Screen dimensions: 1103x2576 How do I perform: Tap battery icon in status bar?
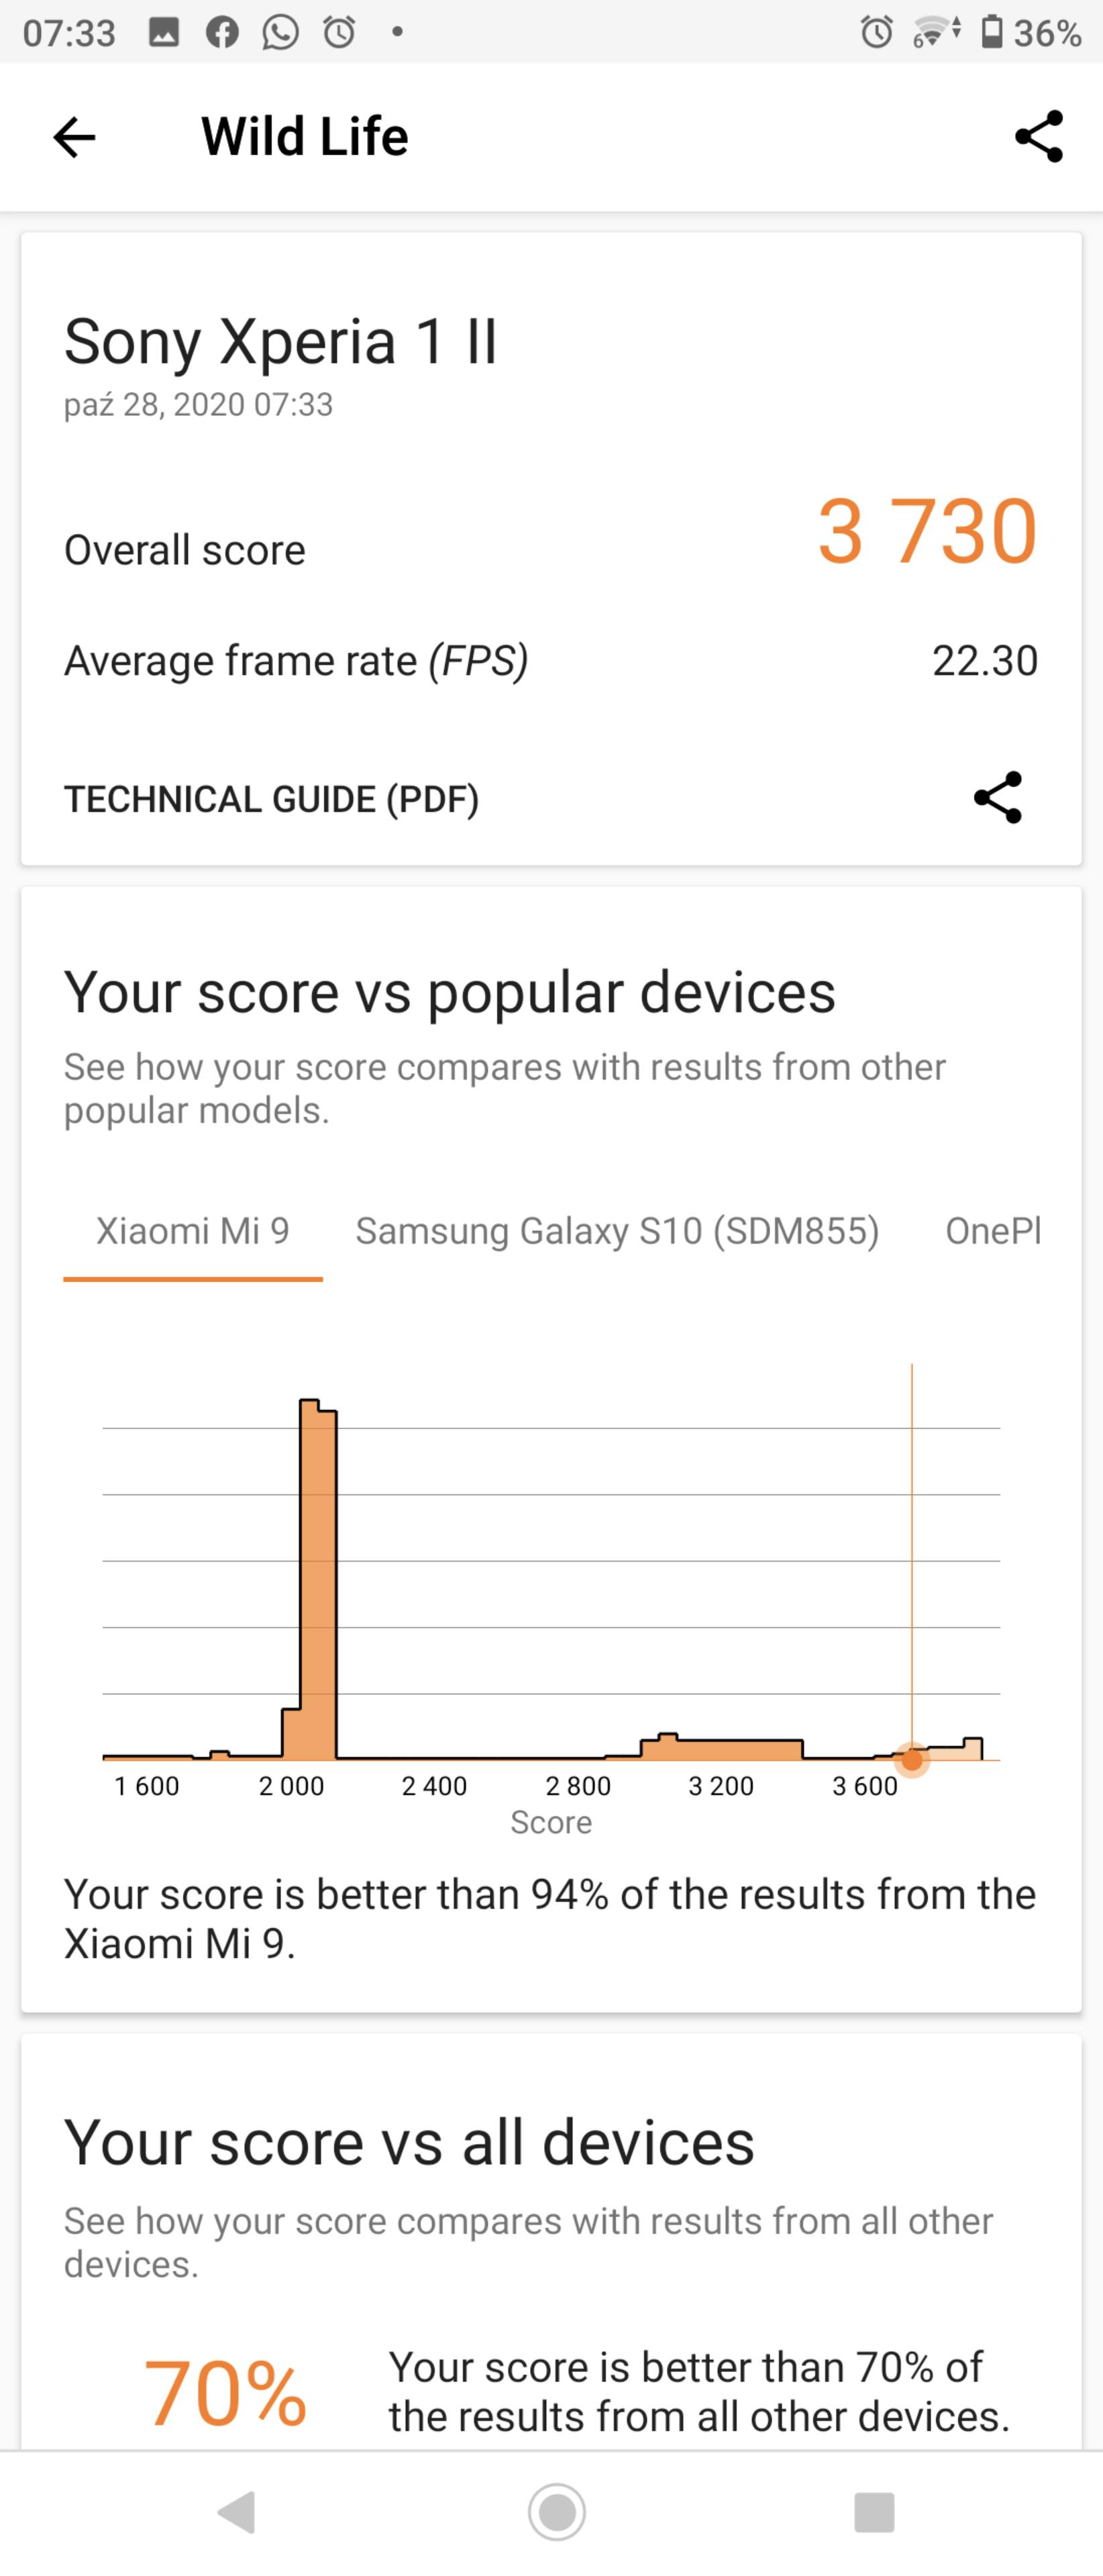click(990, 33)
